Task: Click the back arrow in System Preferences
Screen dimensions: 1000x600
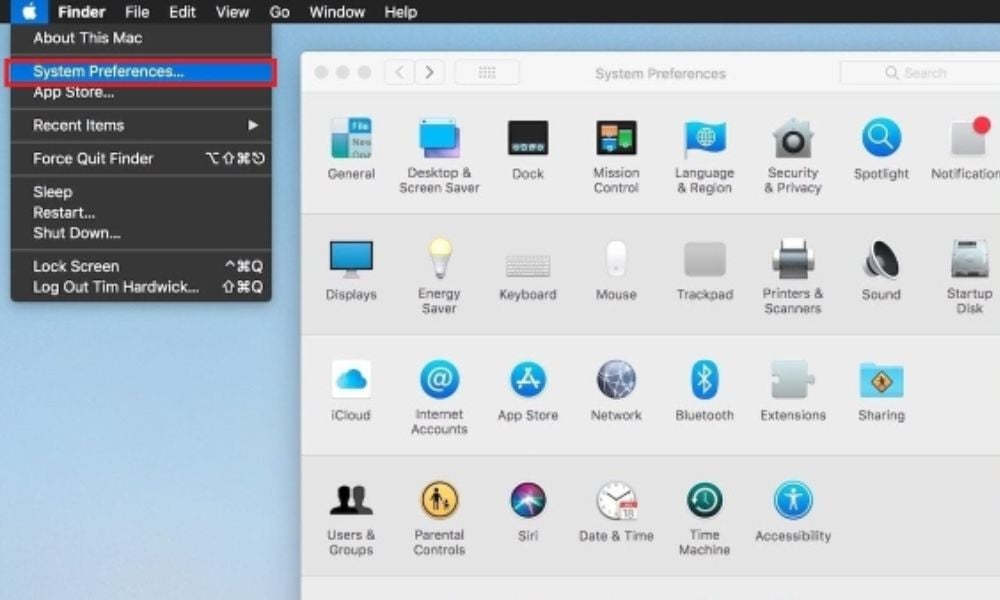Action: pyautogui.click(x=399, y=72)
